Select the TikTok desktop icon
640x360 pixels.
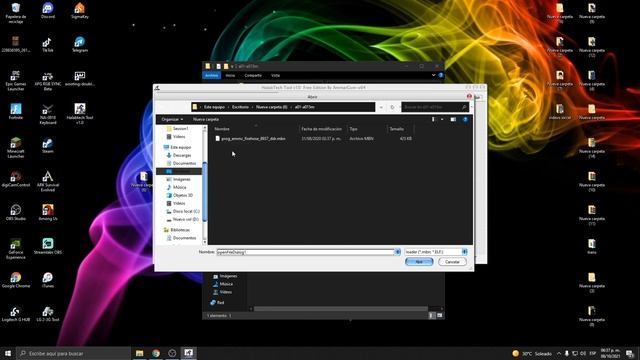click(48, 44)
